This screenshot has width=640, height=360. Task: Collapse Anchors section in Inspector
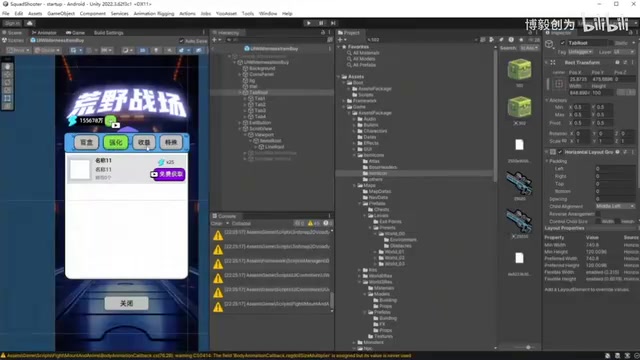pos(547,100)
